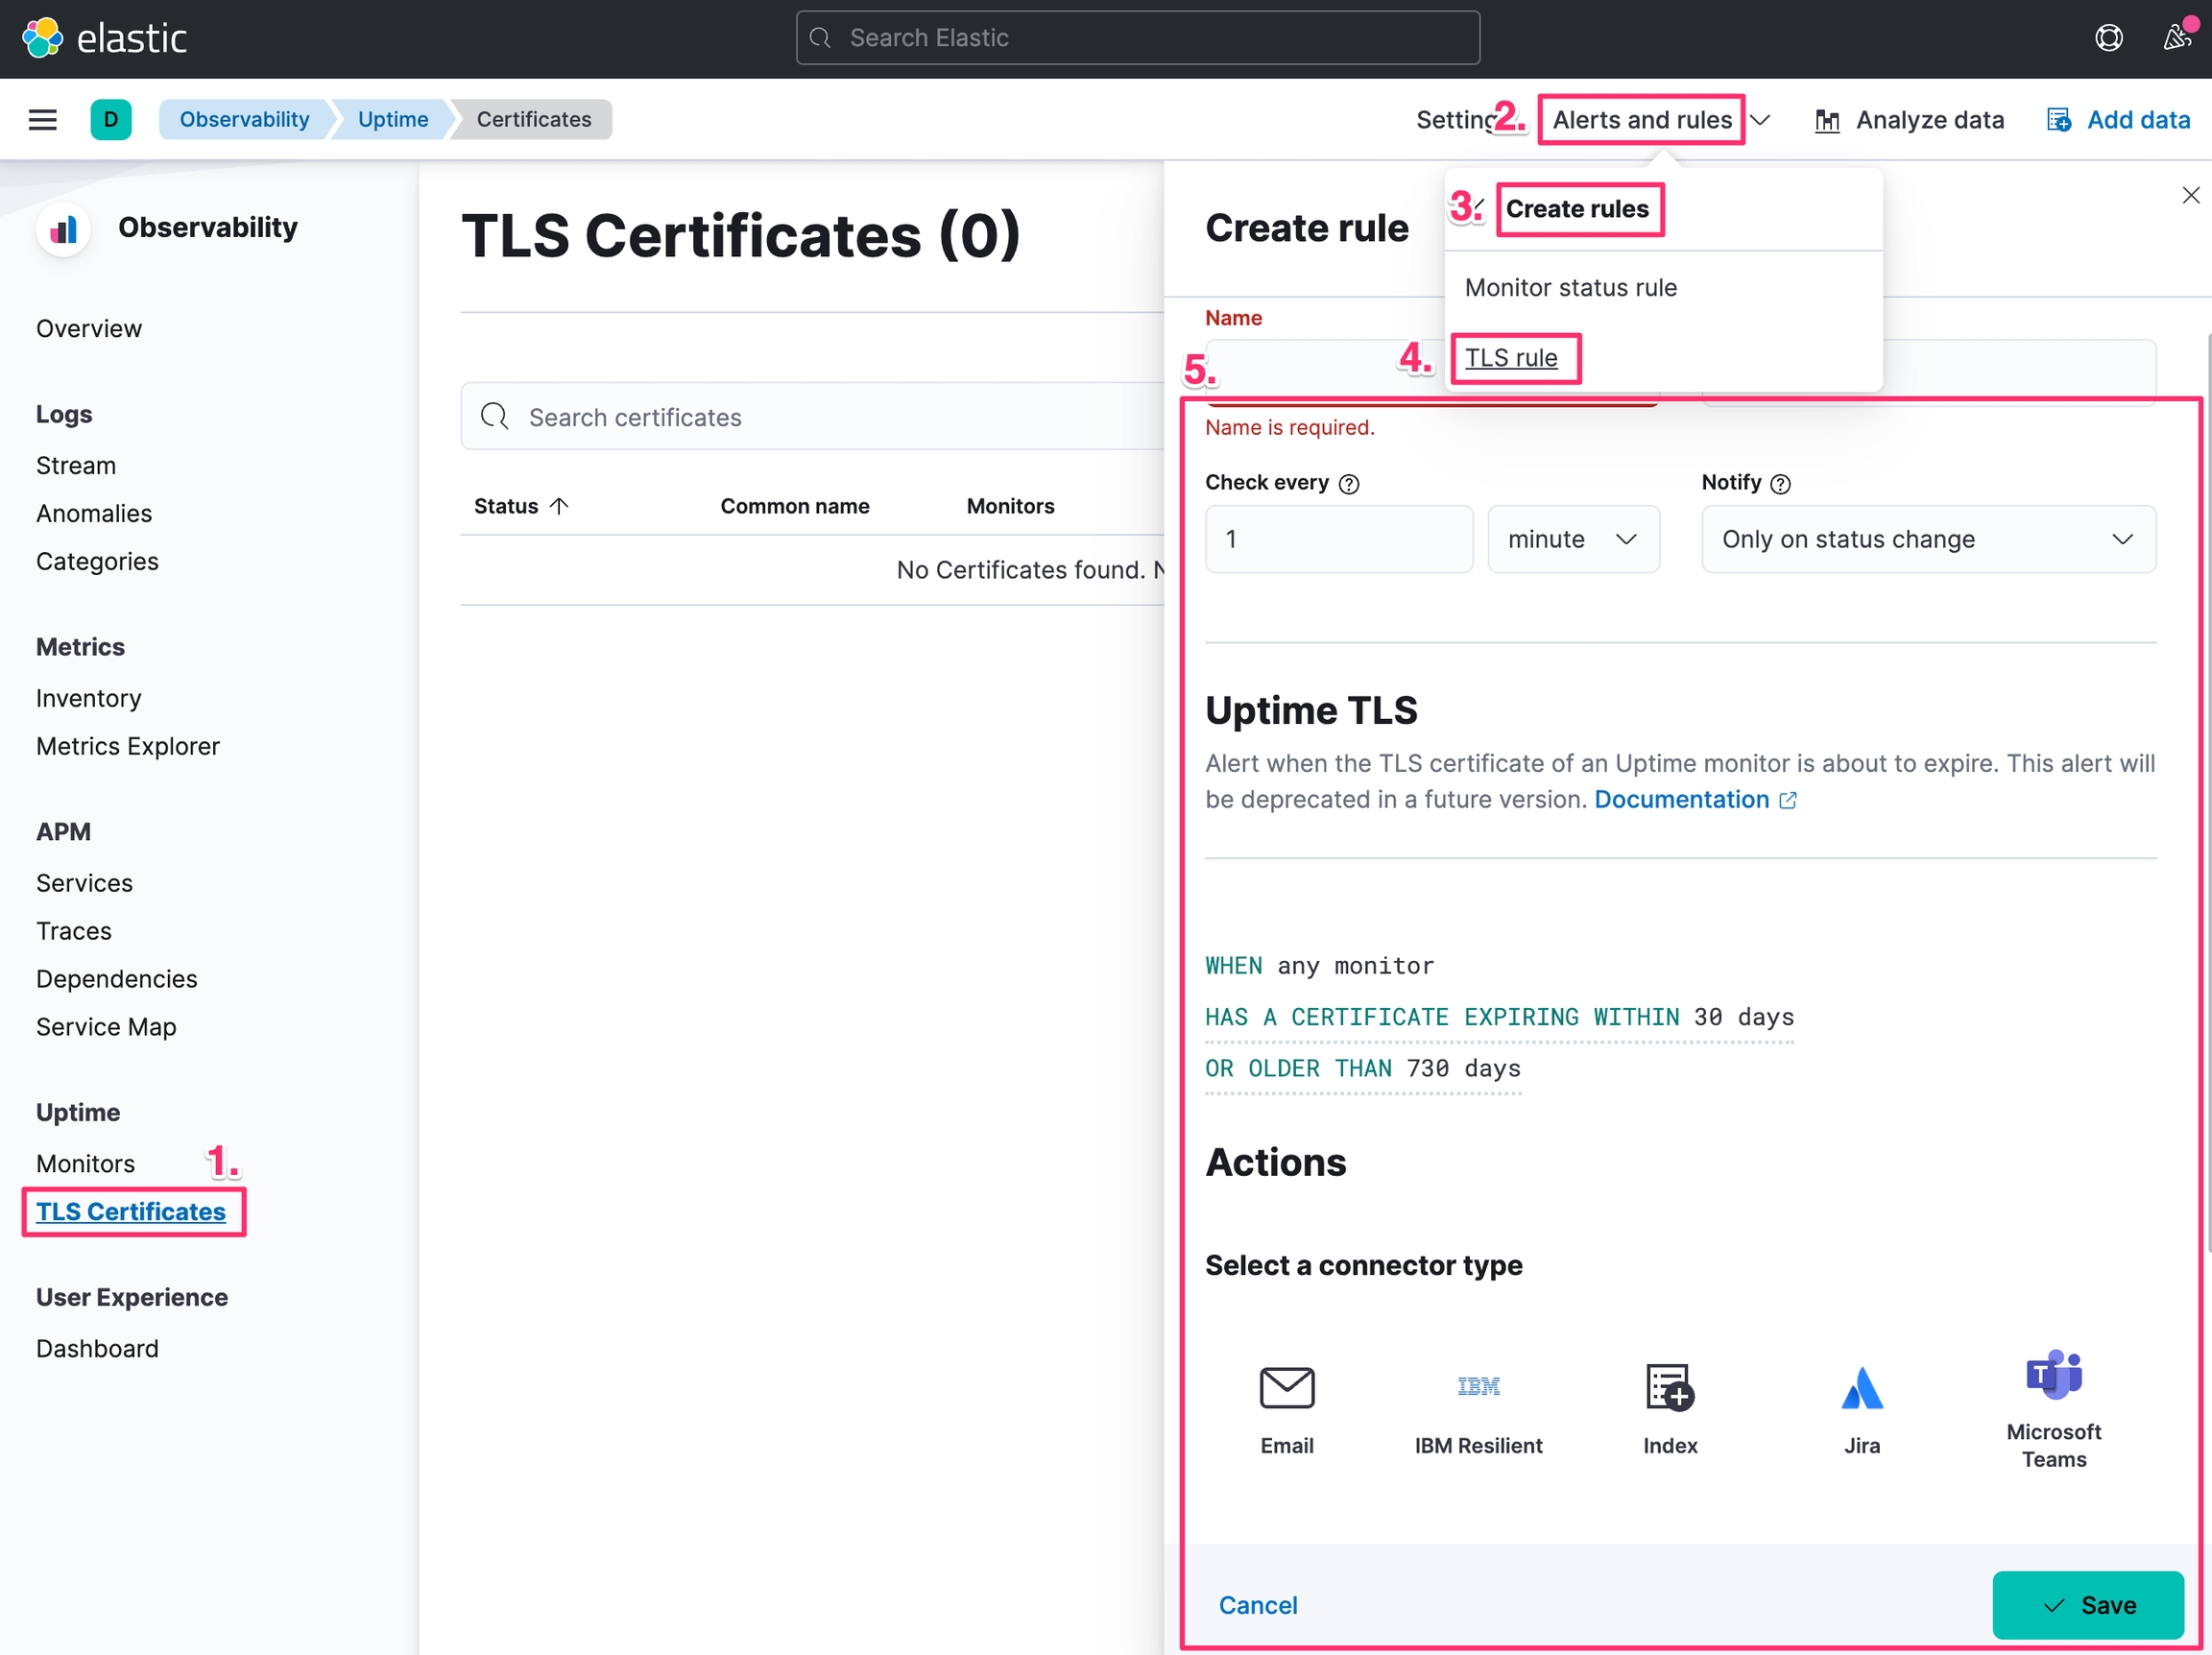Open the hamburger navigation menu

[42, 120]
